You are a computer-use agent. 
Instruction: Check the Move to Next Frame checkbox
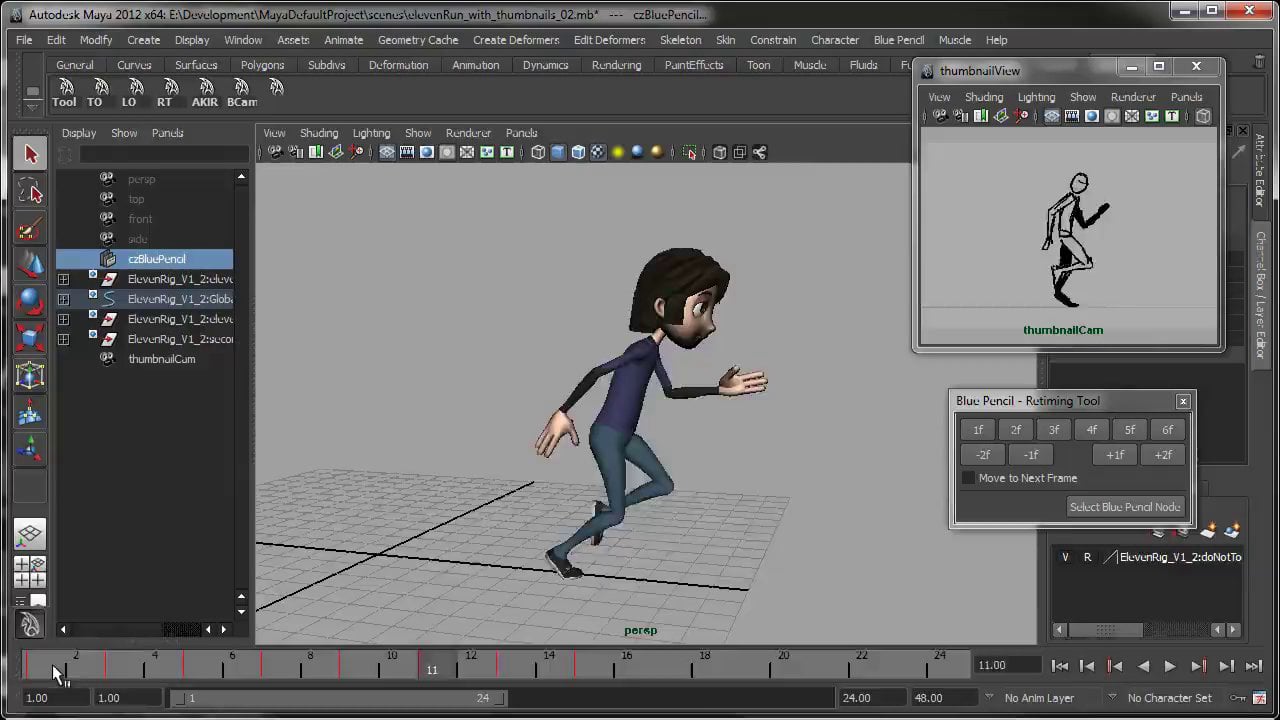(968, 478)
